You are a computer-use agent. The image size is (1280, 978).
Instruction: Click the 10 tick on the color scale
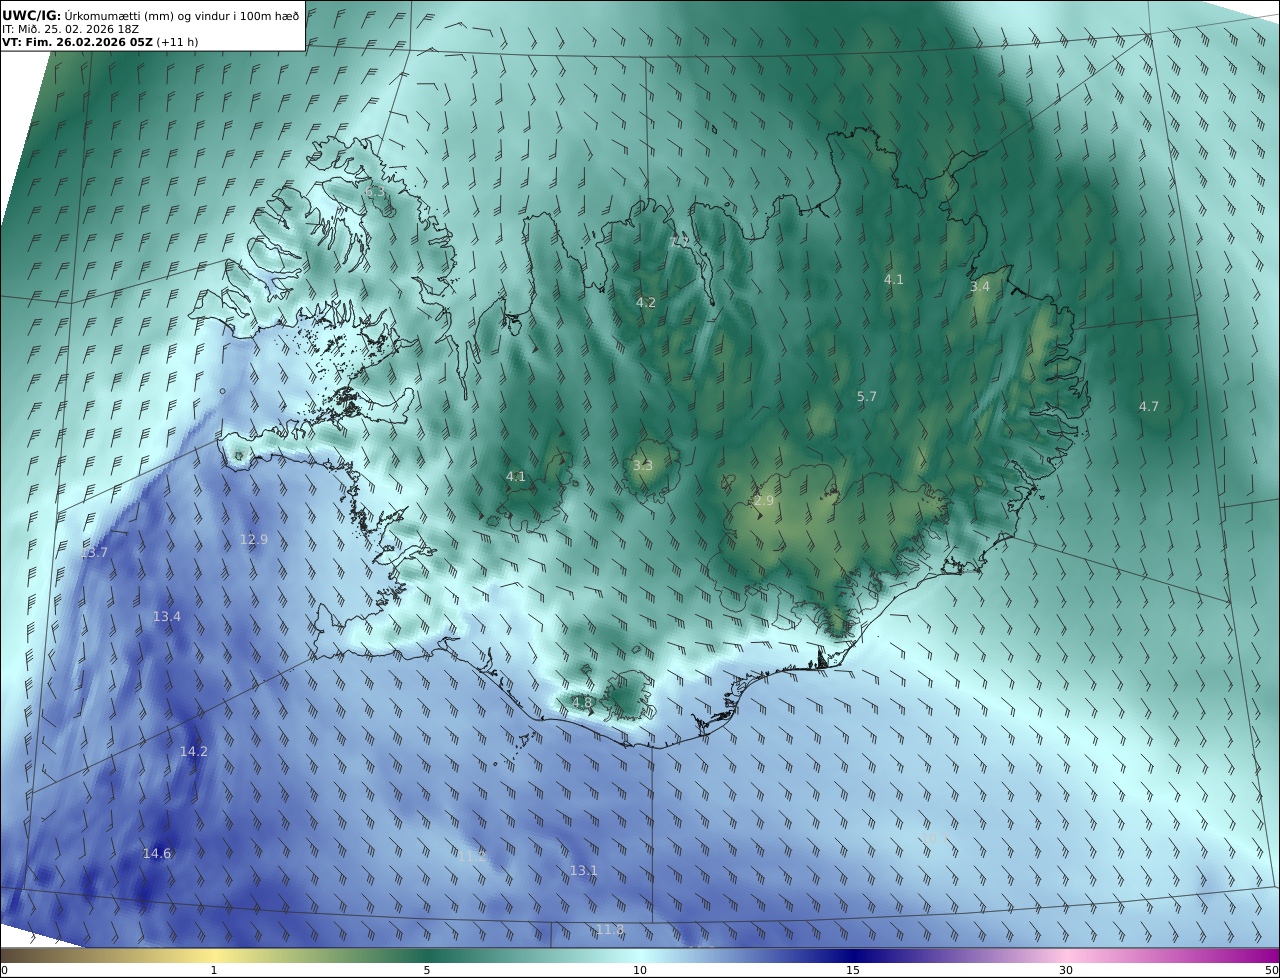click(640, 970)
